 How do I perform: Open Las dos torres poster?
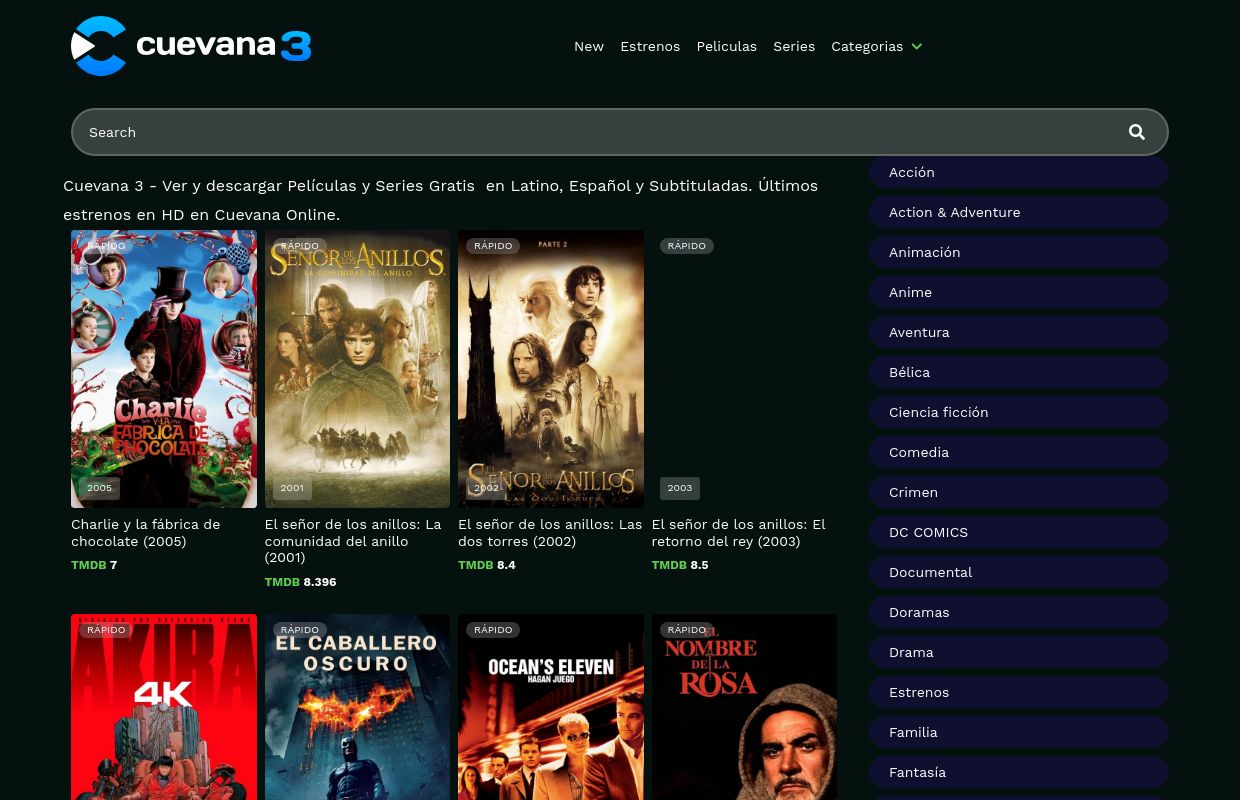click(x=551, y=369)
